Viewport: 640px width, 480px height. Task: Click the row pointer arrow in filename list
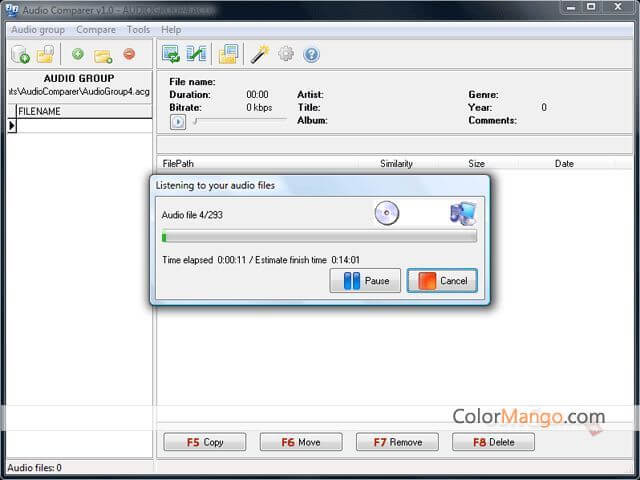pos(12,126)
